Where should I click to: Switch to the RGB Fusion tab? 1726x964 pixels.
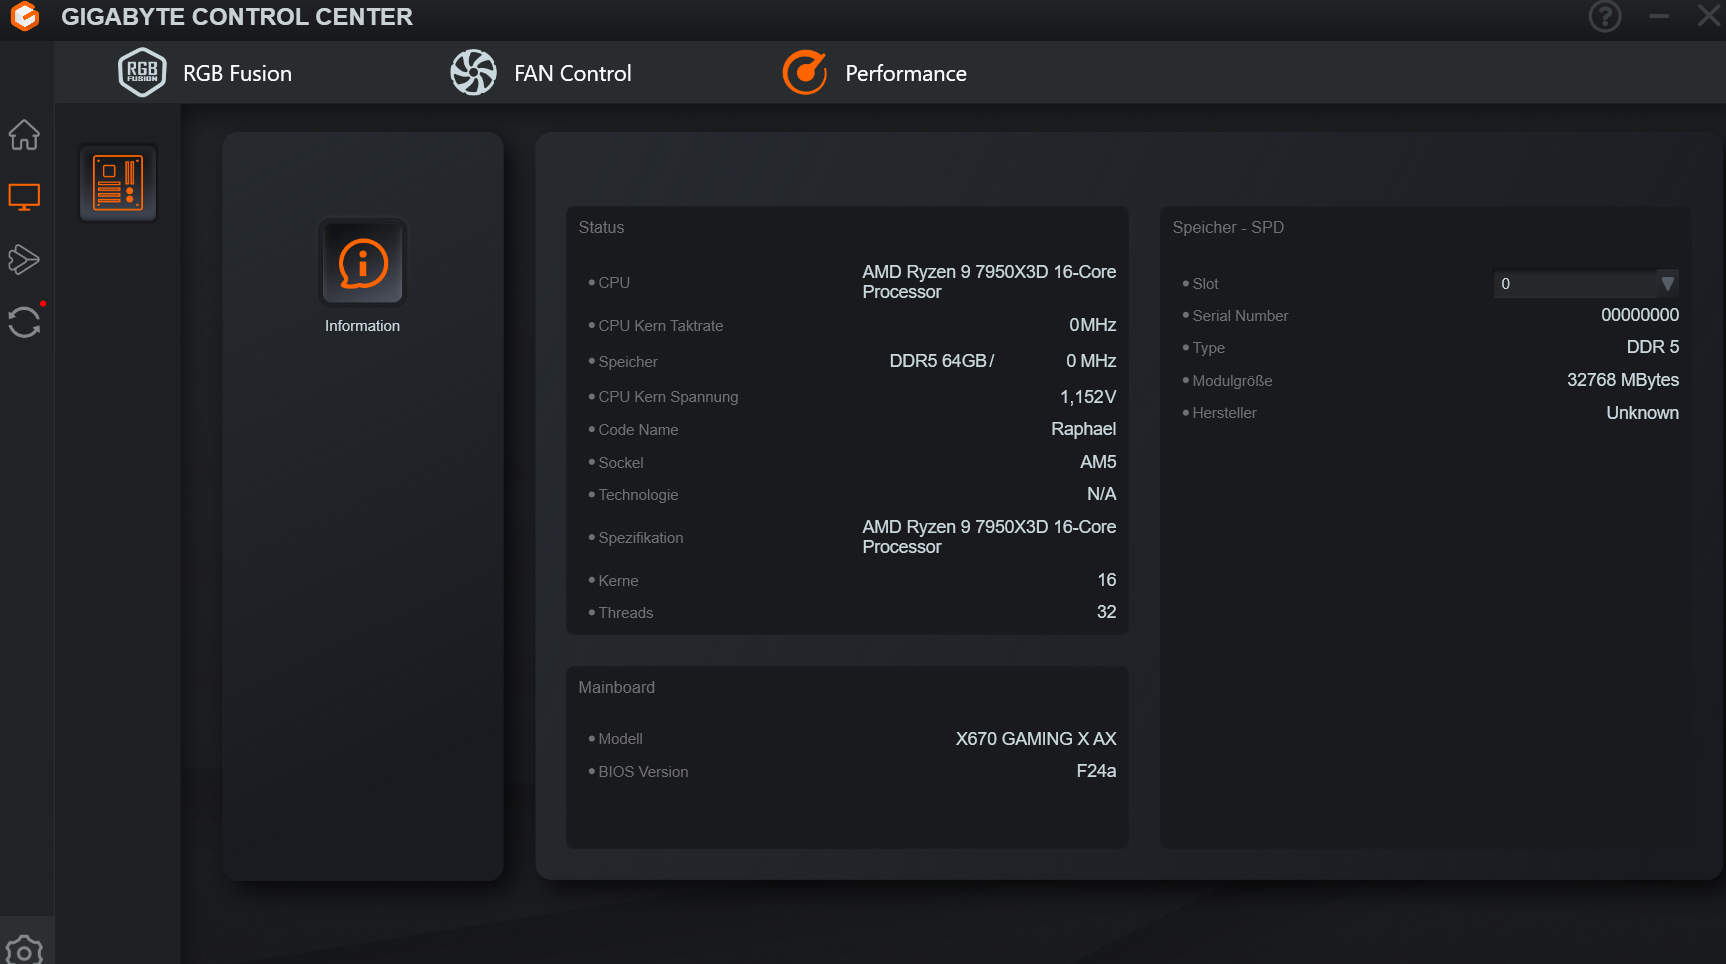238,73
